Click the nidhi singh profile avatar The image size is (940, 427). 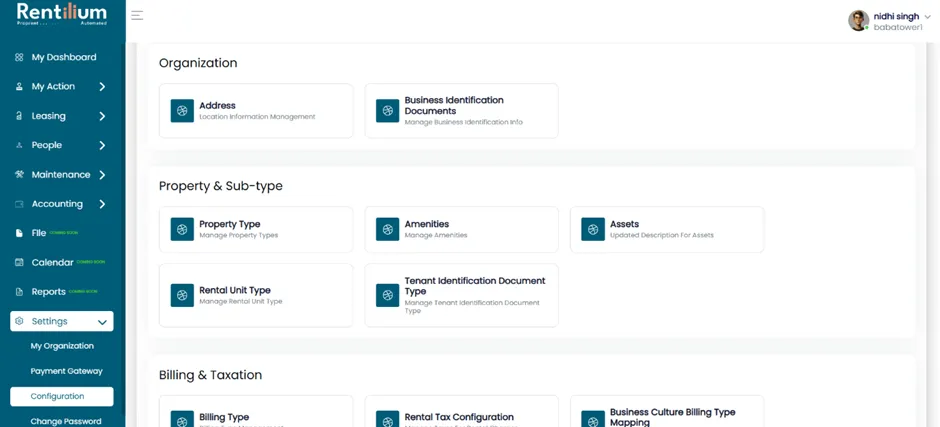(858, 20)
